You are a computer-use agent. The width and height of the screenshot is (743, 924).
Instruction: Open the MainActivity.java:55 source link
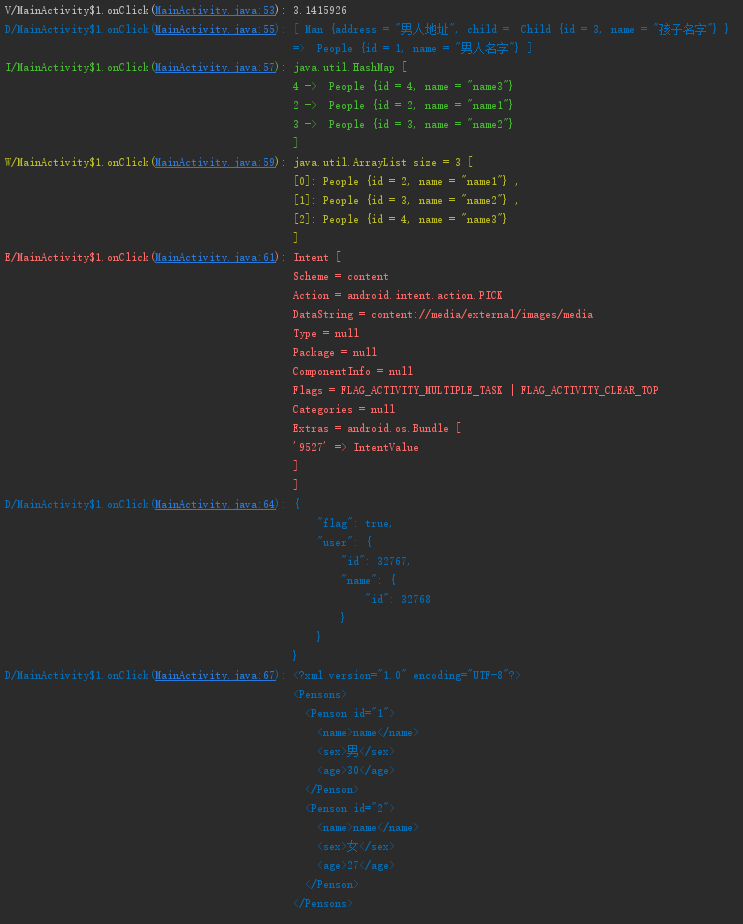[215, 29]
